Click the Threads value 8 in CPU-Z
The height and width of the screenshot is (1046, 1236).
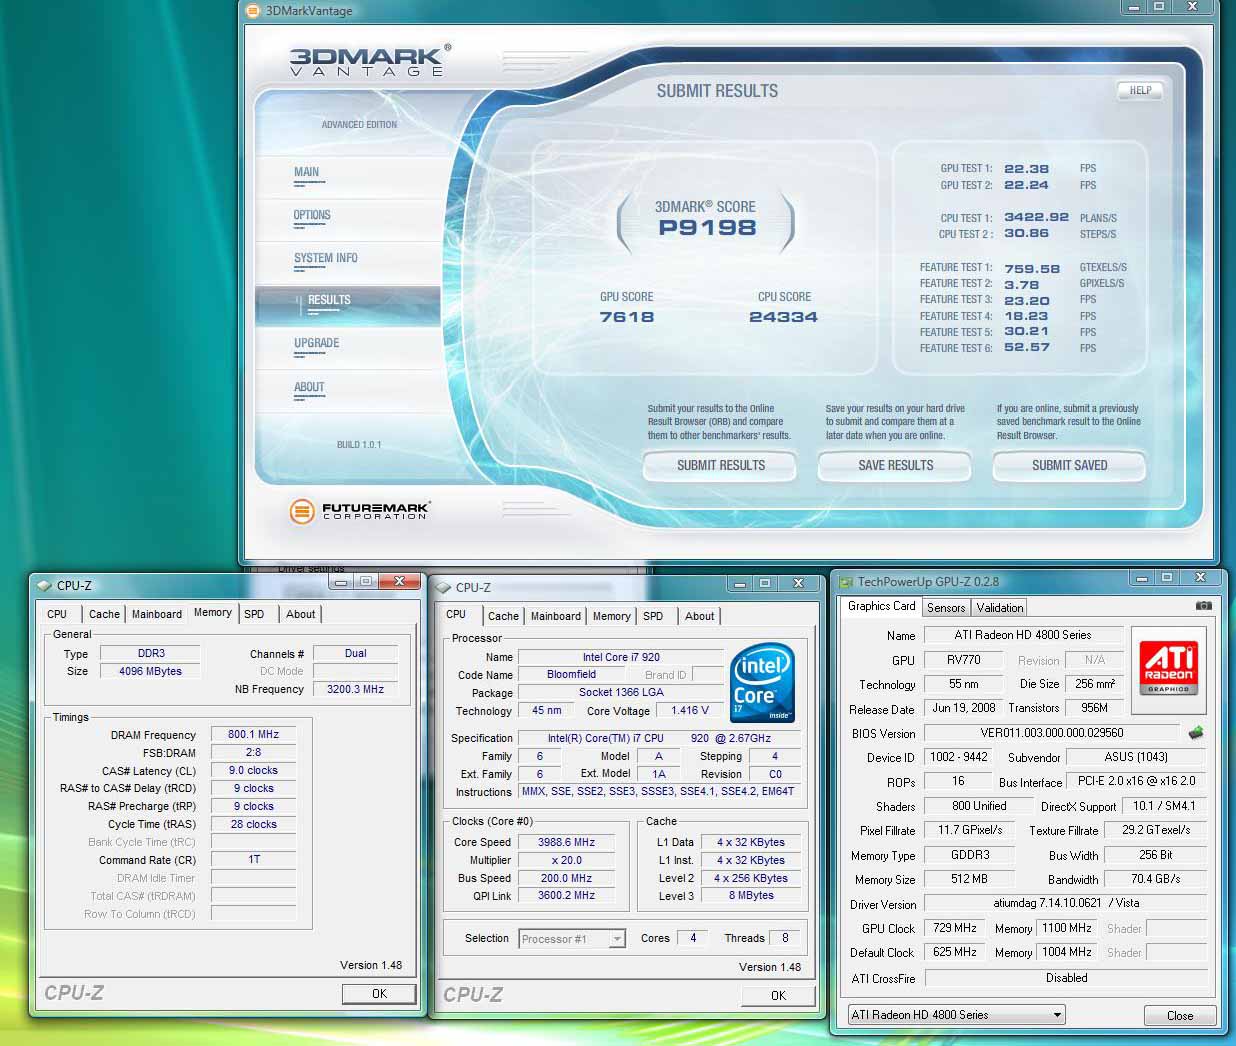(x=785, y=939)
